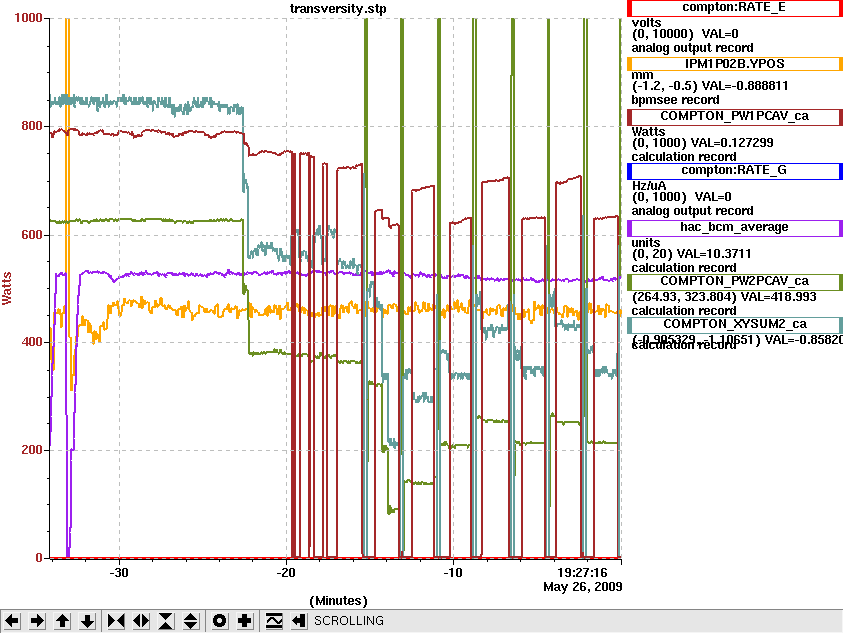Click the 800 tick on y-axis
Screen dimensions: 843x633
[x=32, y=126]
